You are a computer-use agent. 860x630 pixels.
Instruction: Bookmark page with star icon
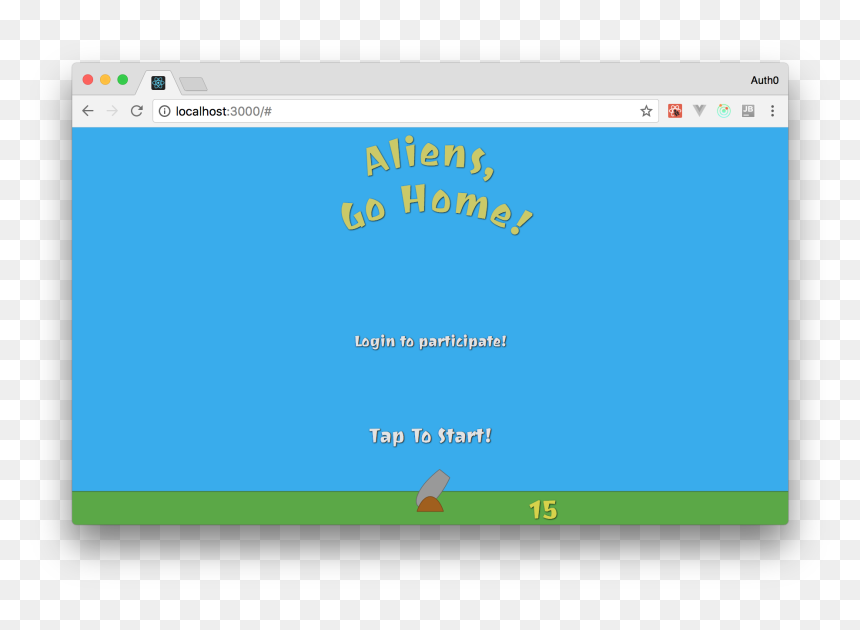click(646, 111)
